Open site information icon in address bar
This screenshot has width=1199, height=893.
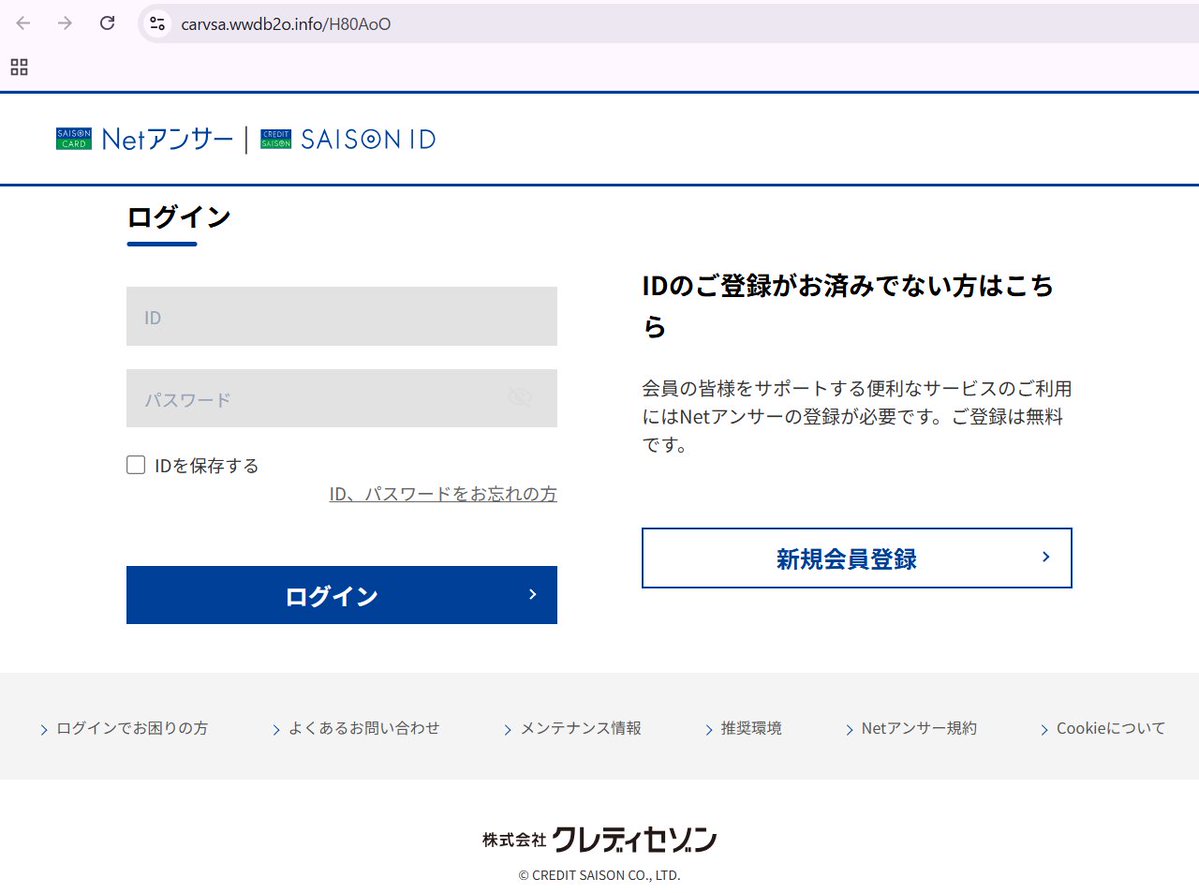[158, 24]
